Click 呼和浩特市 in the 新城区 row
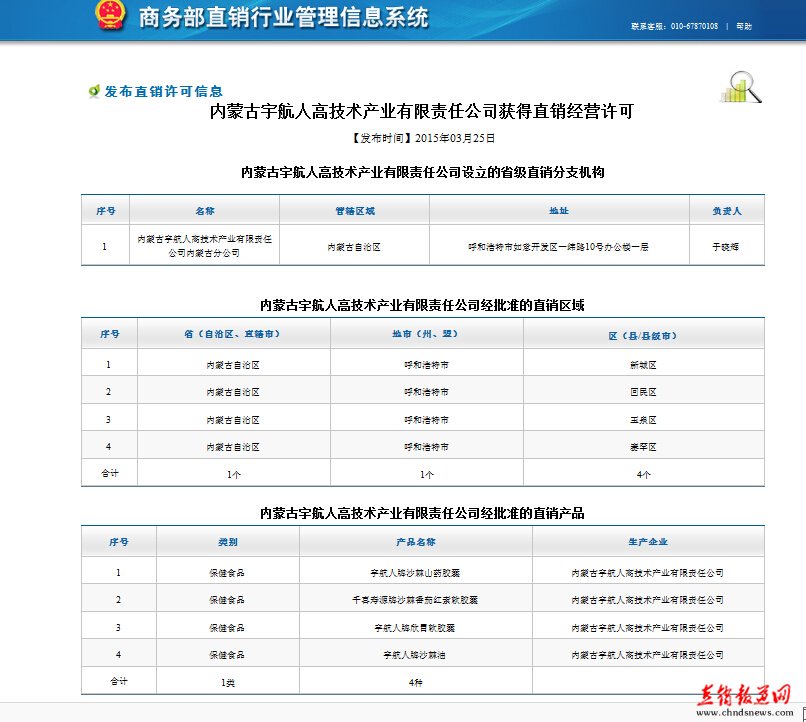 click(426, 365)
